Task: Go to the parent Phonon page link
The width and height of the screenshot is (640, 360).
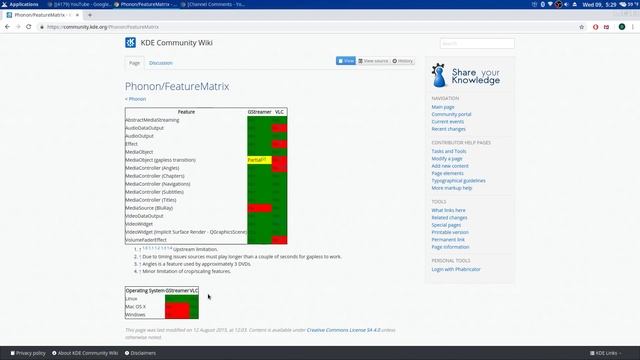Action: point(136,99)
